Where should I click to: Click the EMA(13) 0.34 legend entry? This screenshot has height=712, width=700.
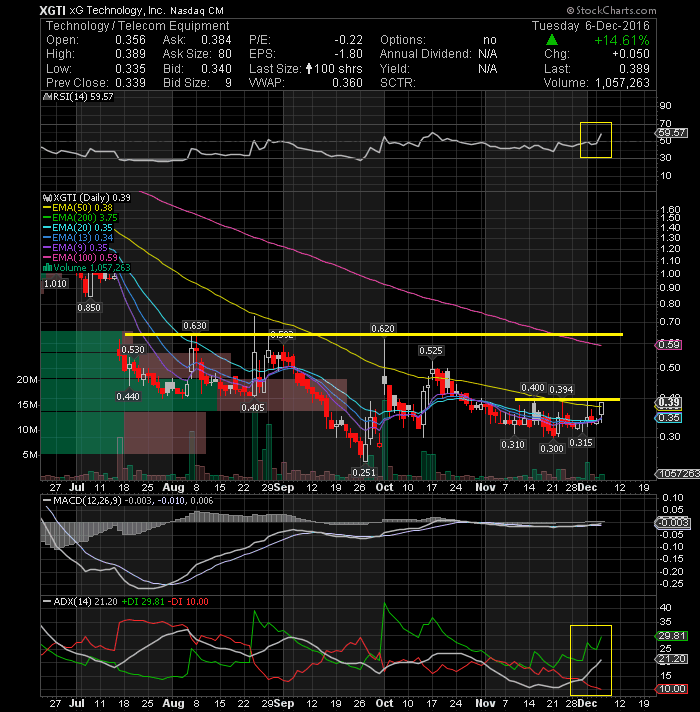tap(83, 237)
